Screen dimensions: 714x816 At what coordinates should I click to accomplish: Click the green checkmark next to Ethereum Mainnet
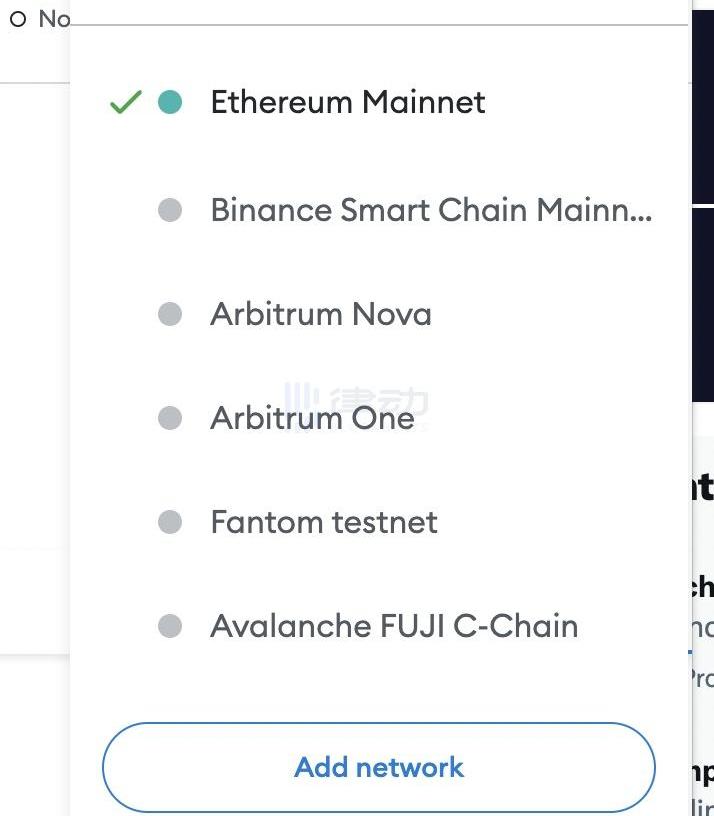click(125, 102)
